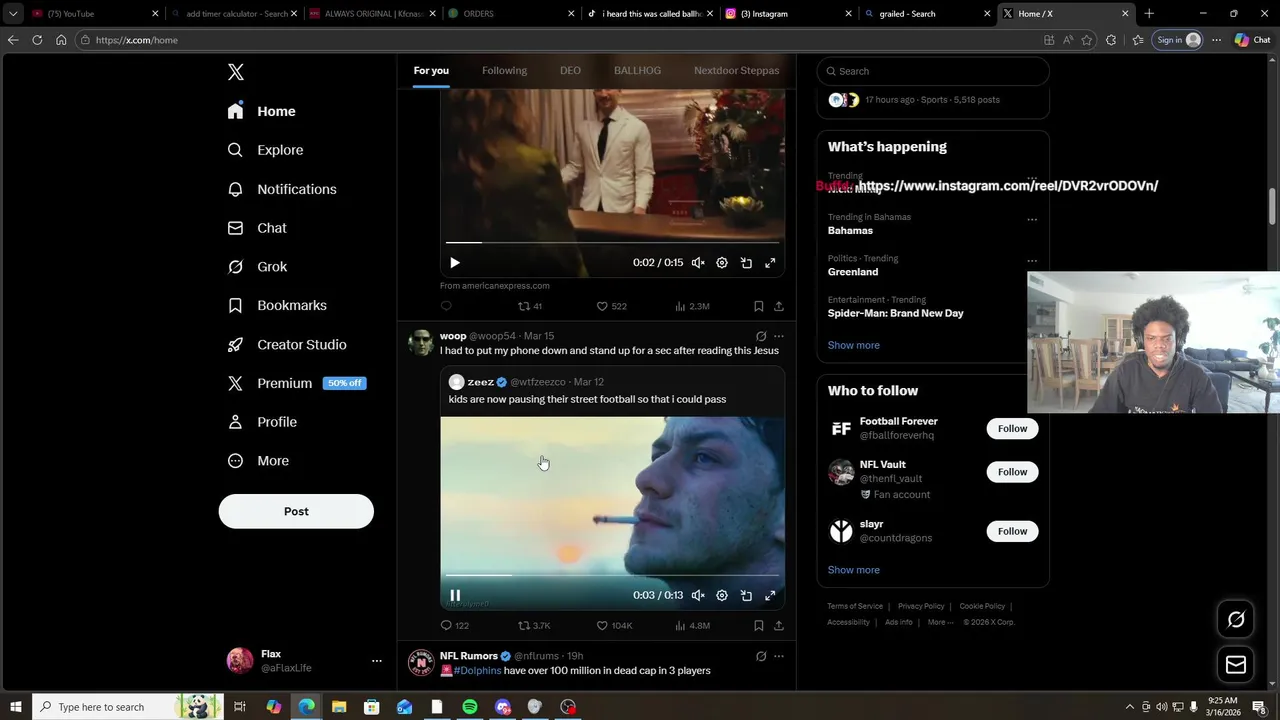The height and width of the screenshot is (720, 1280).
Task: Repost the American Express ad with 41 reposts
Action: point(530,306)
